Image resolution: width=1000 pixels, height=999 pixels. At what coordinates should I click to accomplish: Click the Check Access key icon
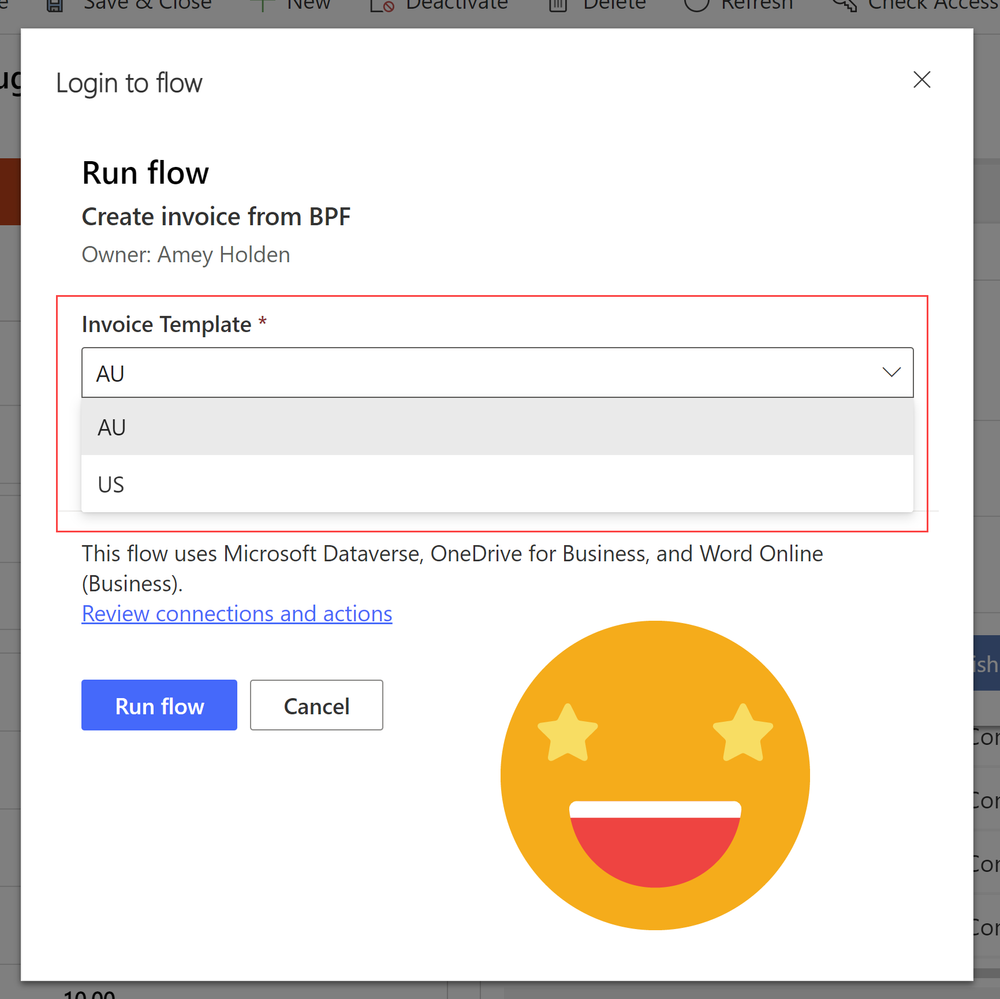point(845,6)
